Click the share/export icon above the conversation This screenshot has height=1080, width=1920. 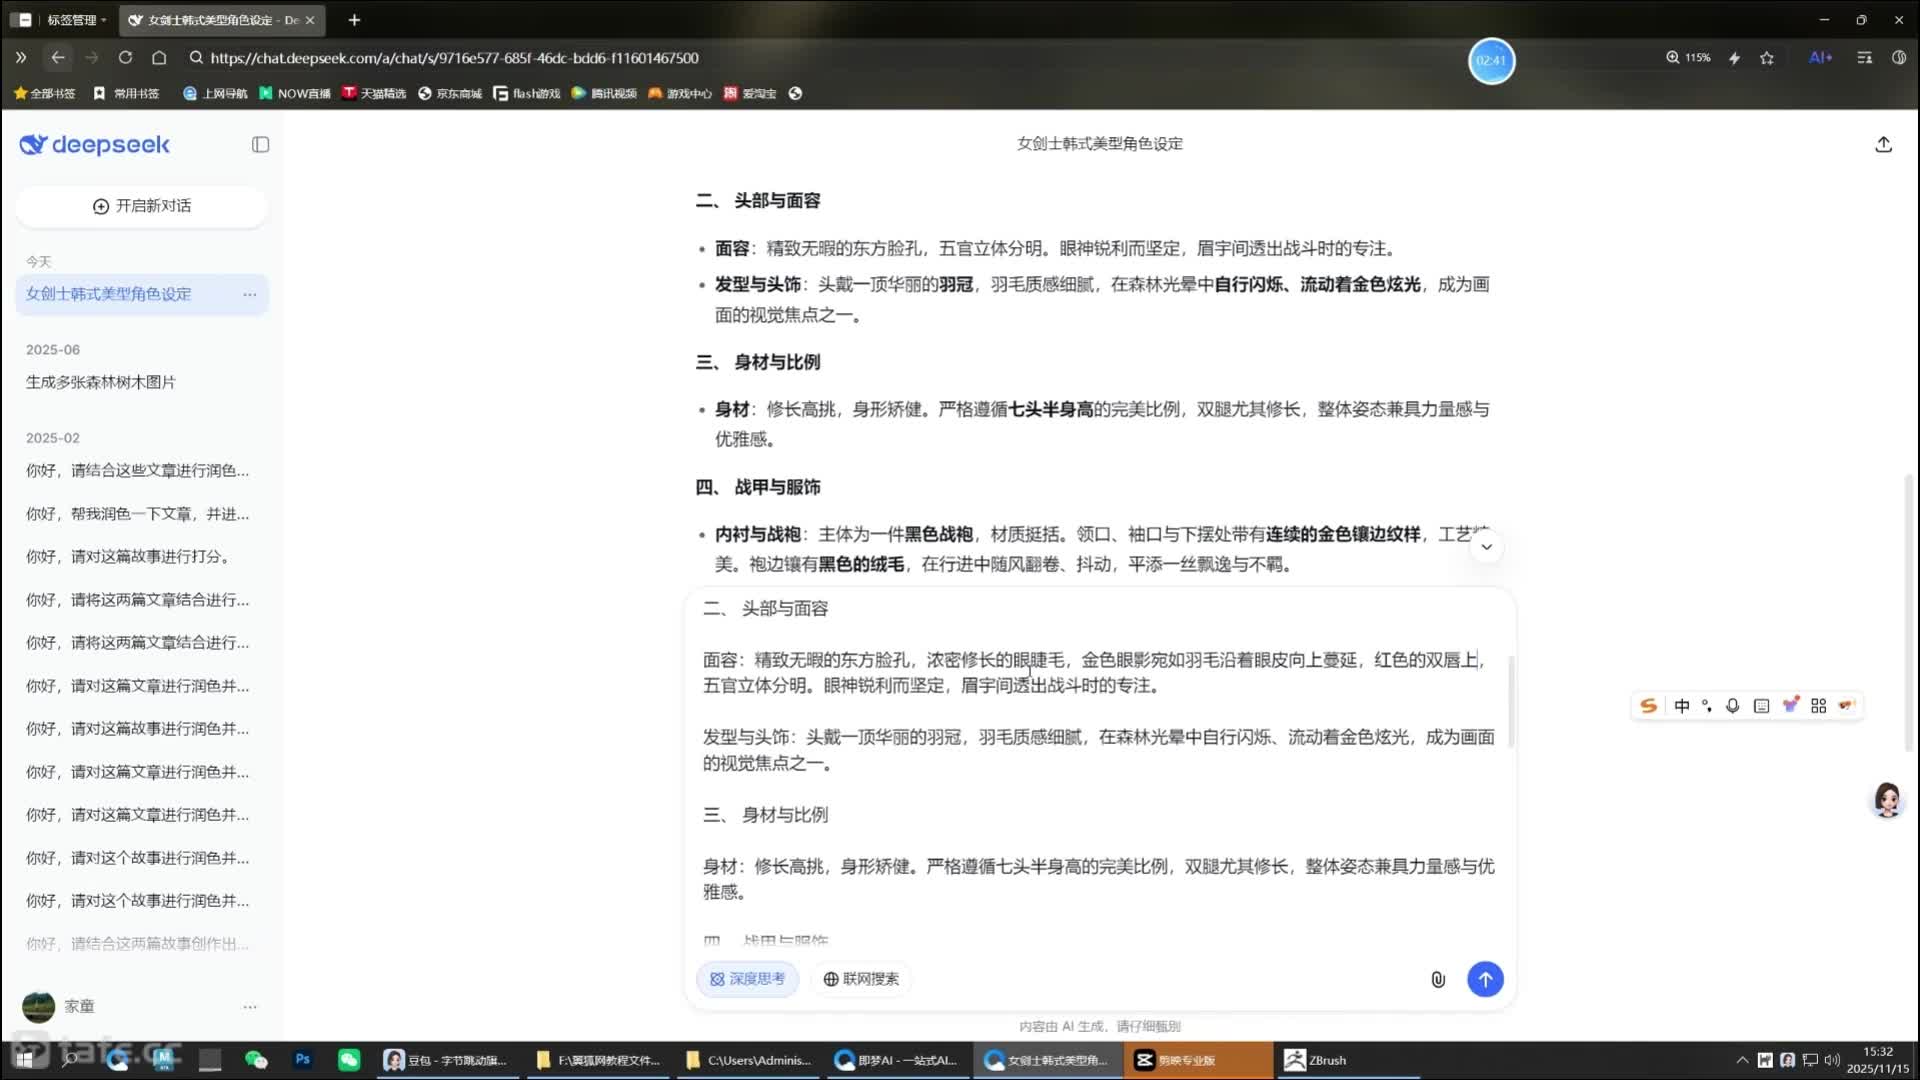tap(1884, 144)
